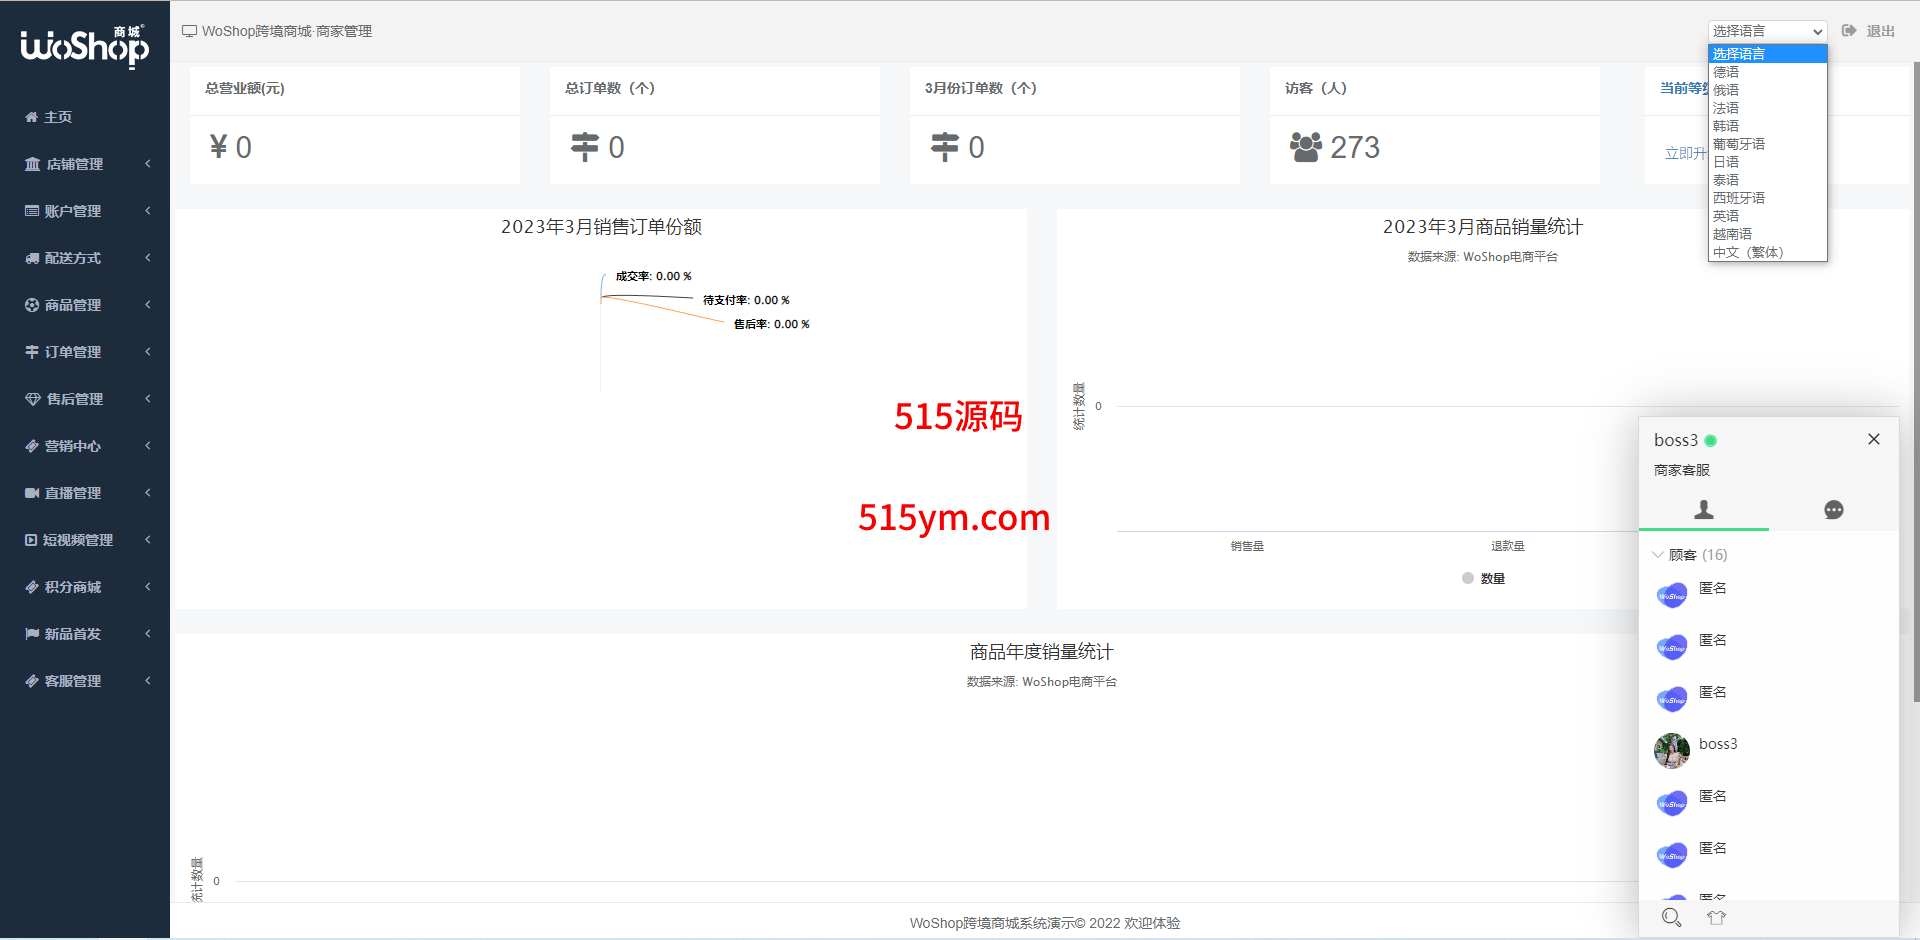Viewport: 1920px width, 940px height.
Task: Pick 中文（繁体）language option
Action: [x=1748, y=252]
